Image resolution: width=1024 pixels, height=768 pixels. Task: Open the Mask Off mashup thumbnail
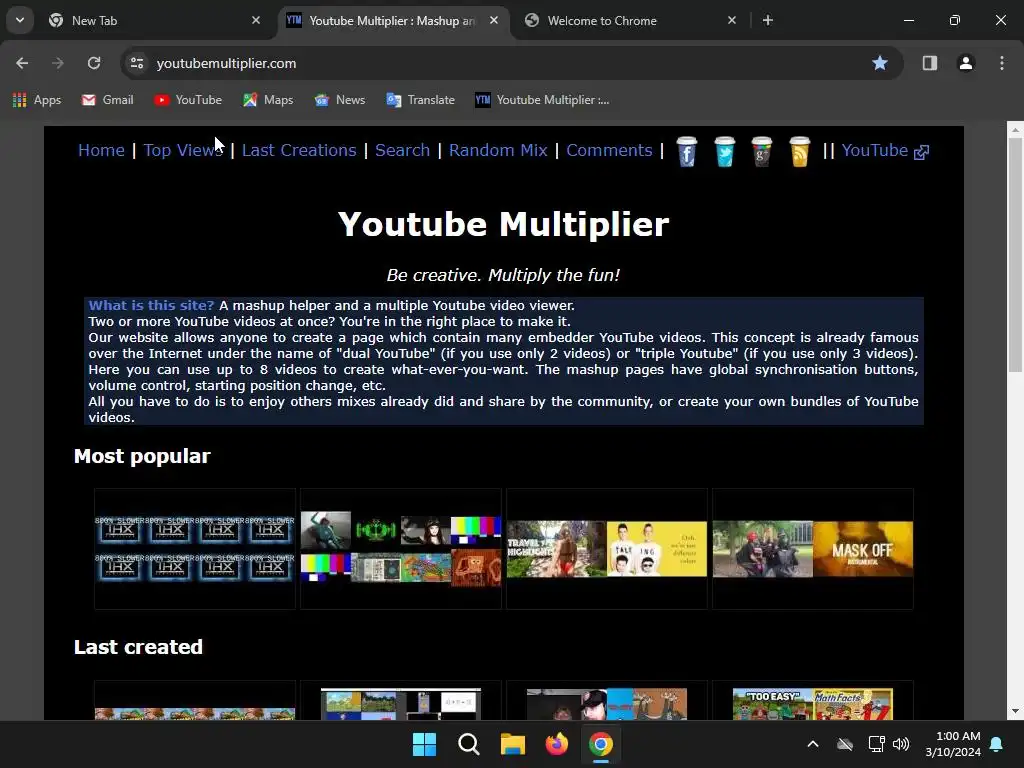(813, 549)
